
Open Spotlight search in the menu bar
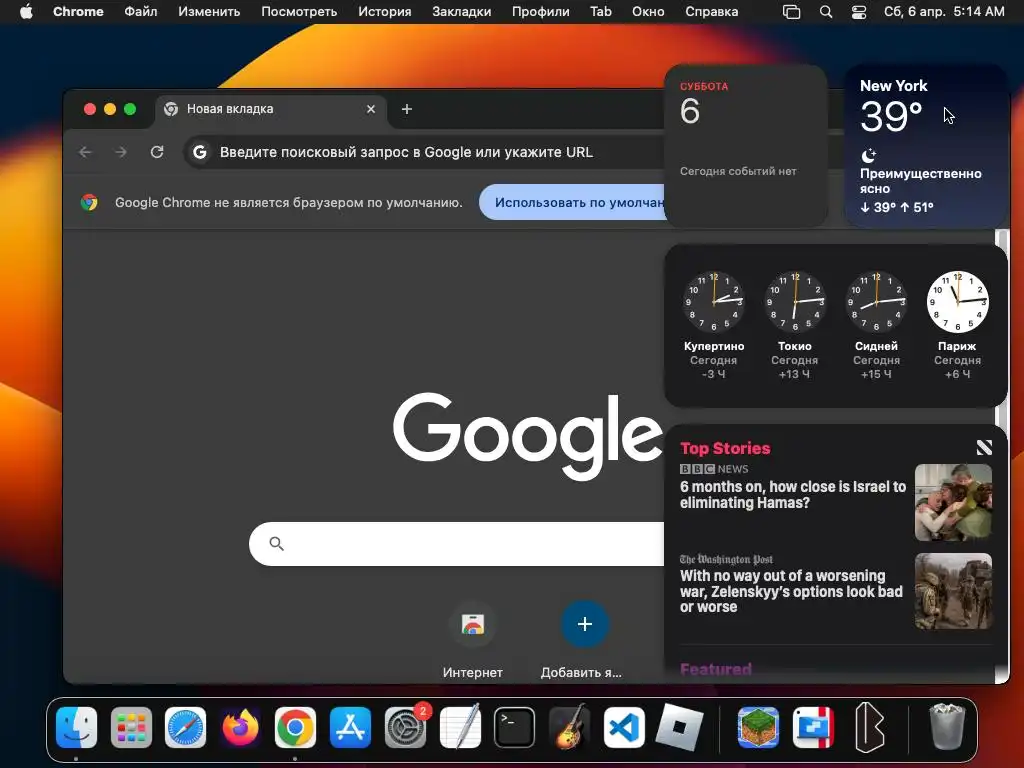click(825, 12)
